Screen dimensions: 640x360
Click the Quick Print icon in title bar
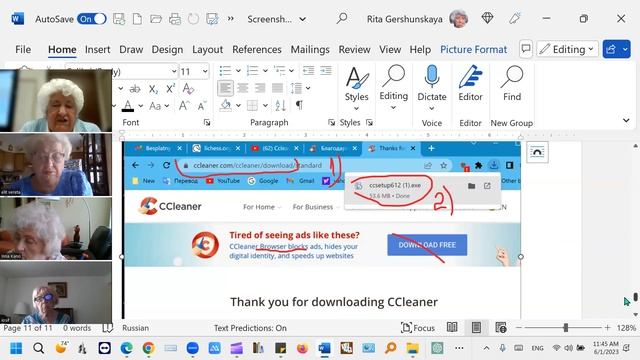(x=175, y=19)
